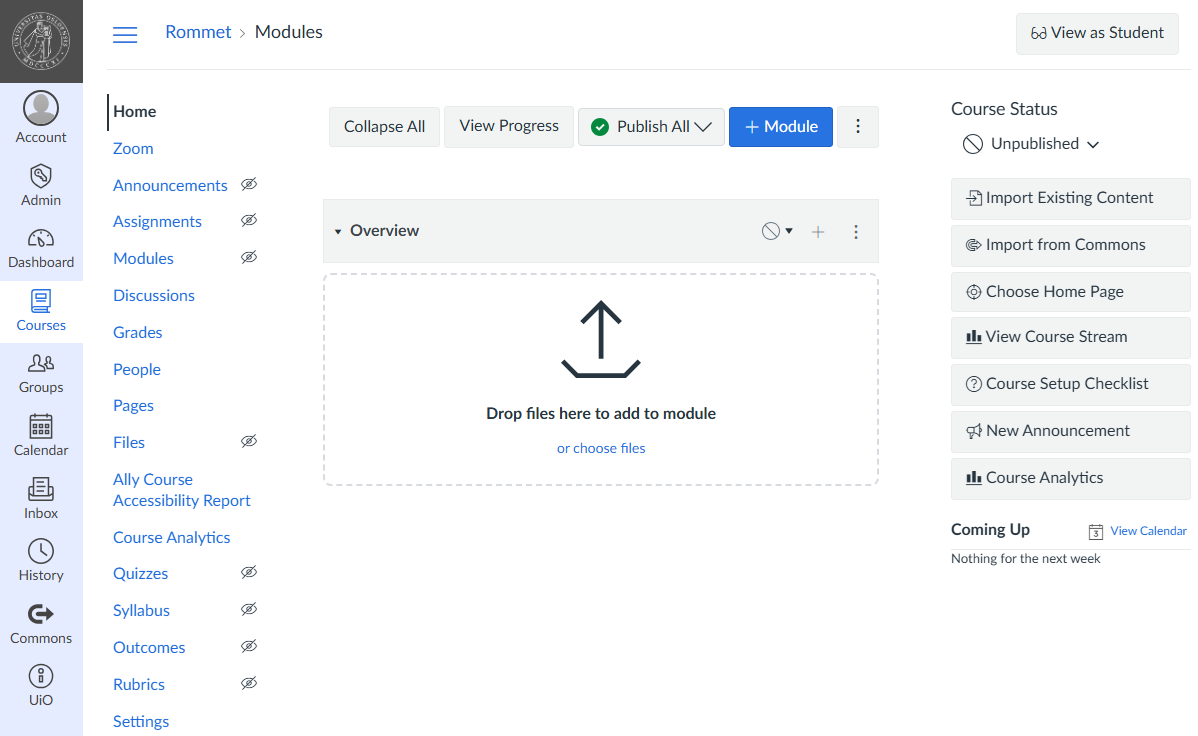Toggle the Modules hidden-eye icon

pos(249,257)
